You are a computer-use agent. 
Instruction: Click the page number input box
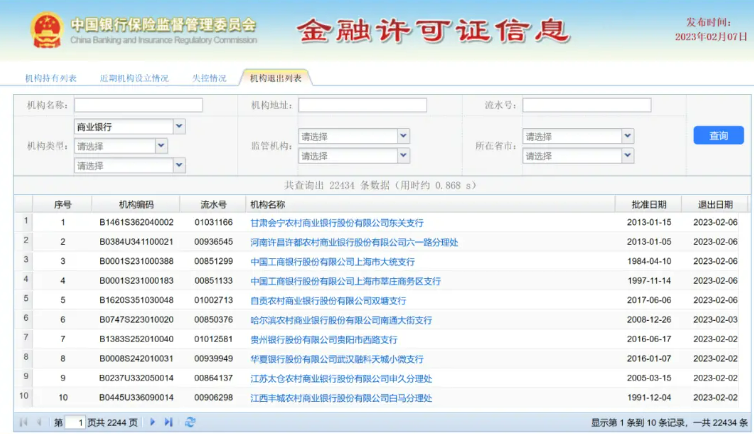click(x=75, y=422)
